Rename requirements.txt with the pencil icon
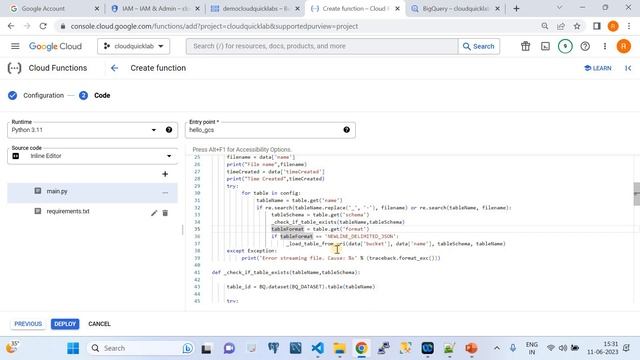640x360 pixels. pos(154,213)
